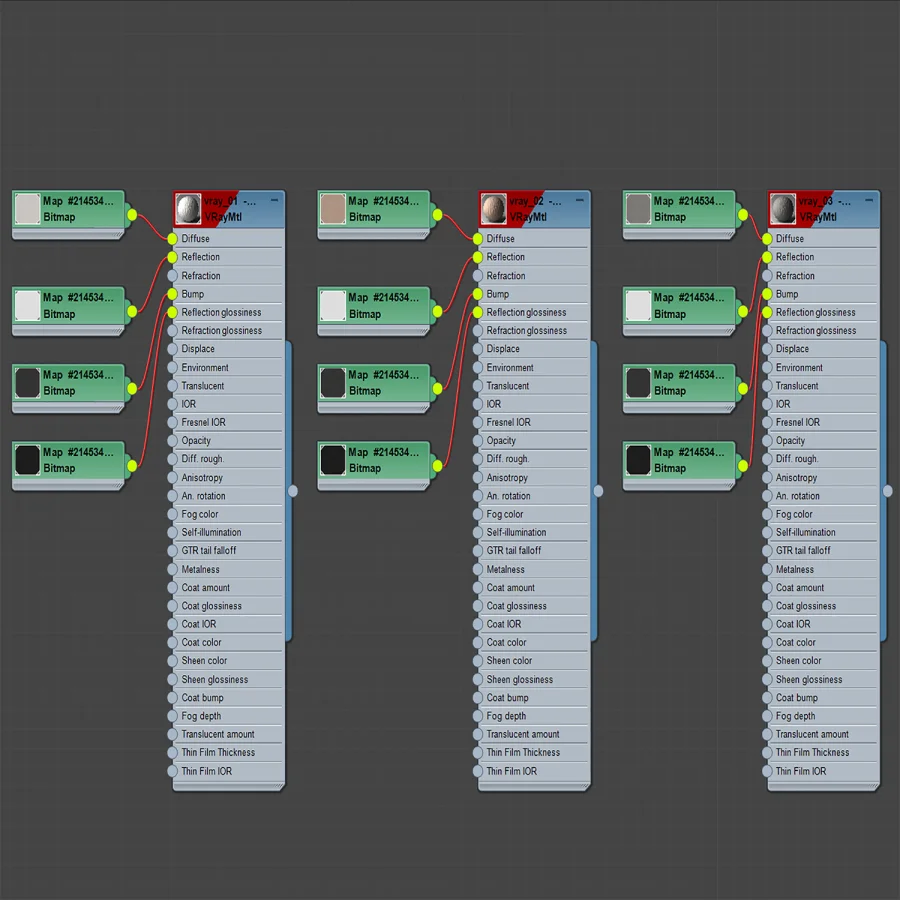
Task: Click vray_01 Reflection glossiness input socket
Action: 172,312
